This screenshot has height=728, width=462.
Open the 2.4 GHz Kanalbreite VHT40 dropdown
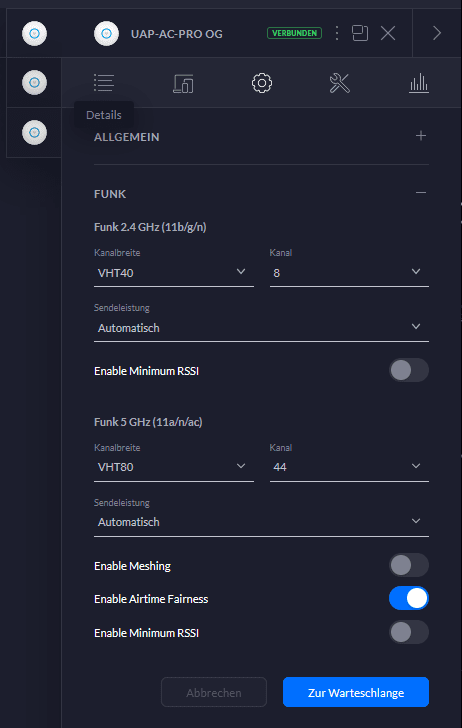click(x=174, y=273)
